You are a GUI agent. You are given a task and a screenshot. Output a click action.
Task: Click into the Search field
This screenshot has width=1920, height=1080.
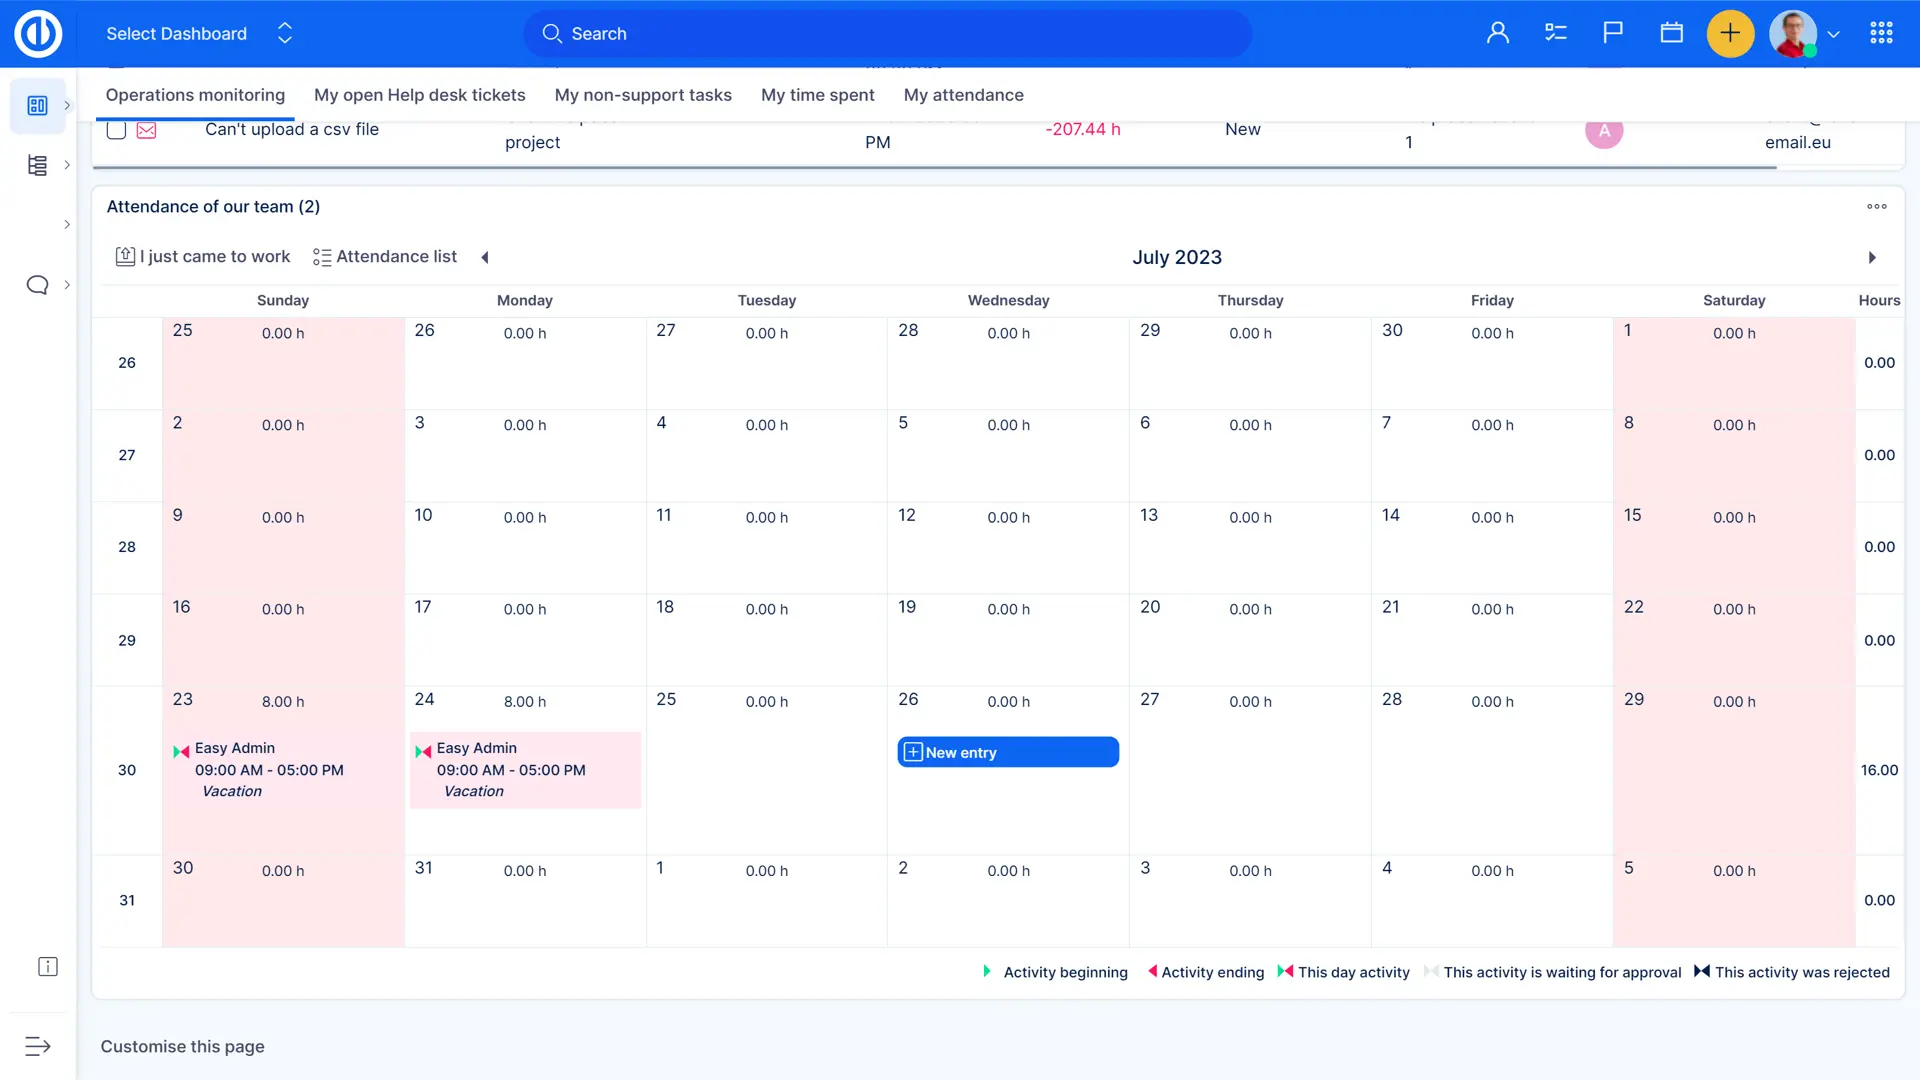pos(887,33)
